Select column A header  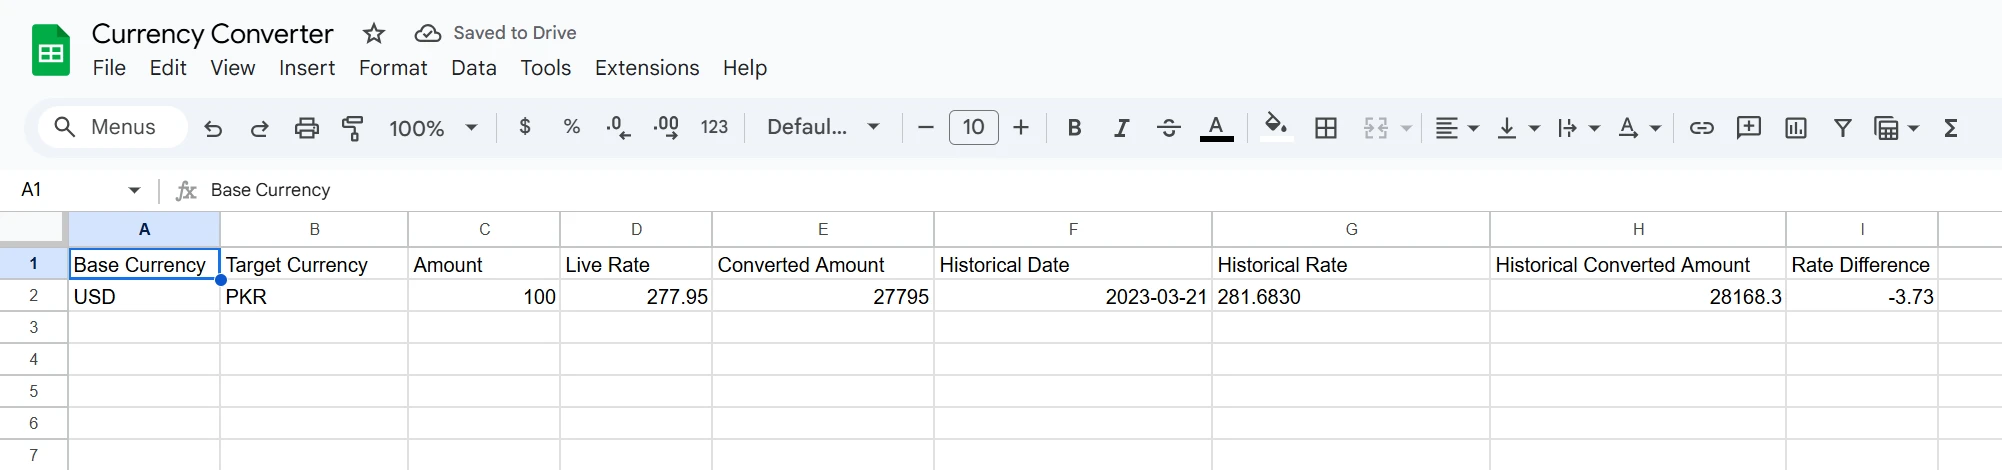pyautogui.click(x=144, y=229)
